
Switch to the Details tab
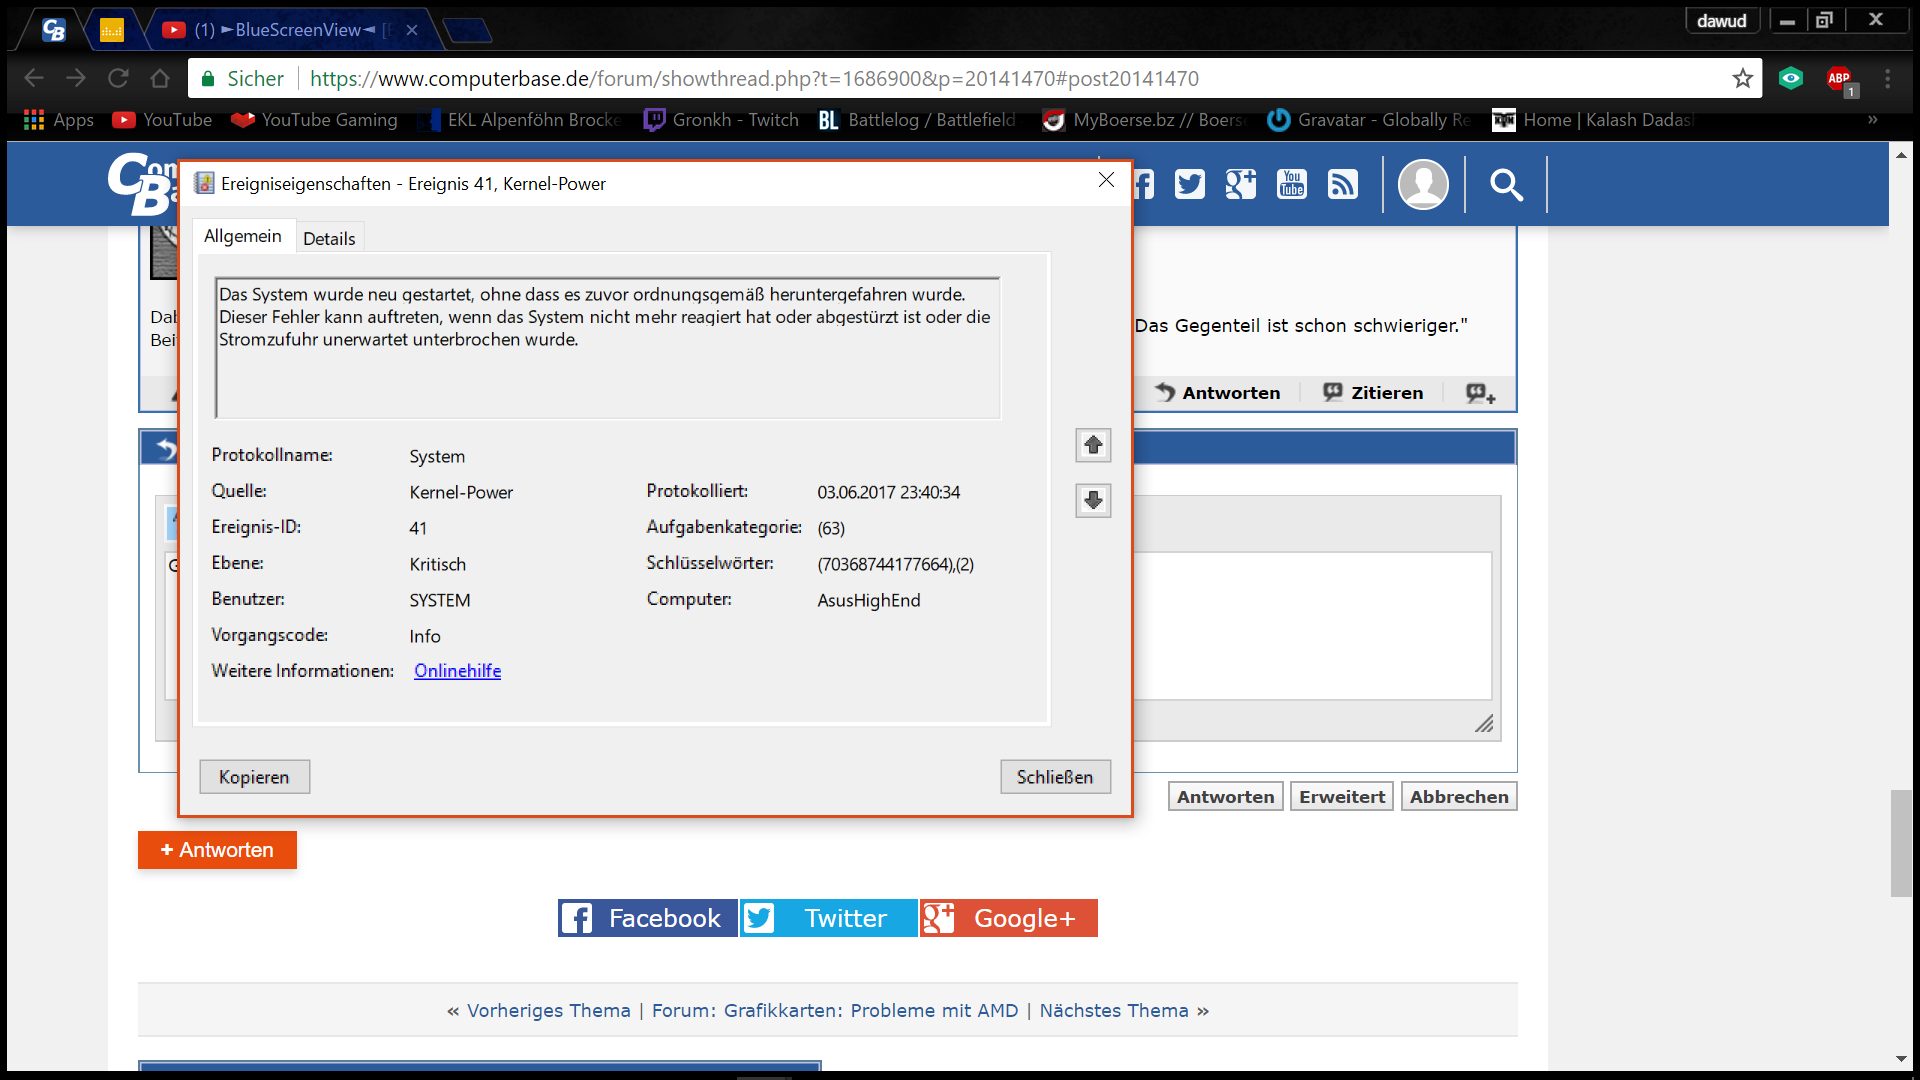[x=329, y=238]
